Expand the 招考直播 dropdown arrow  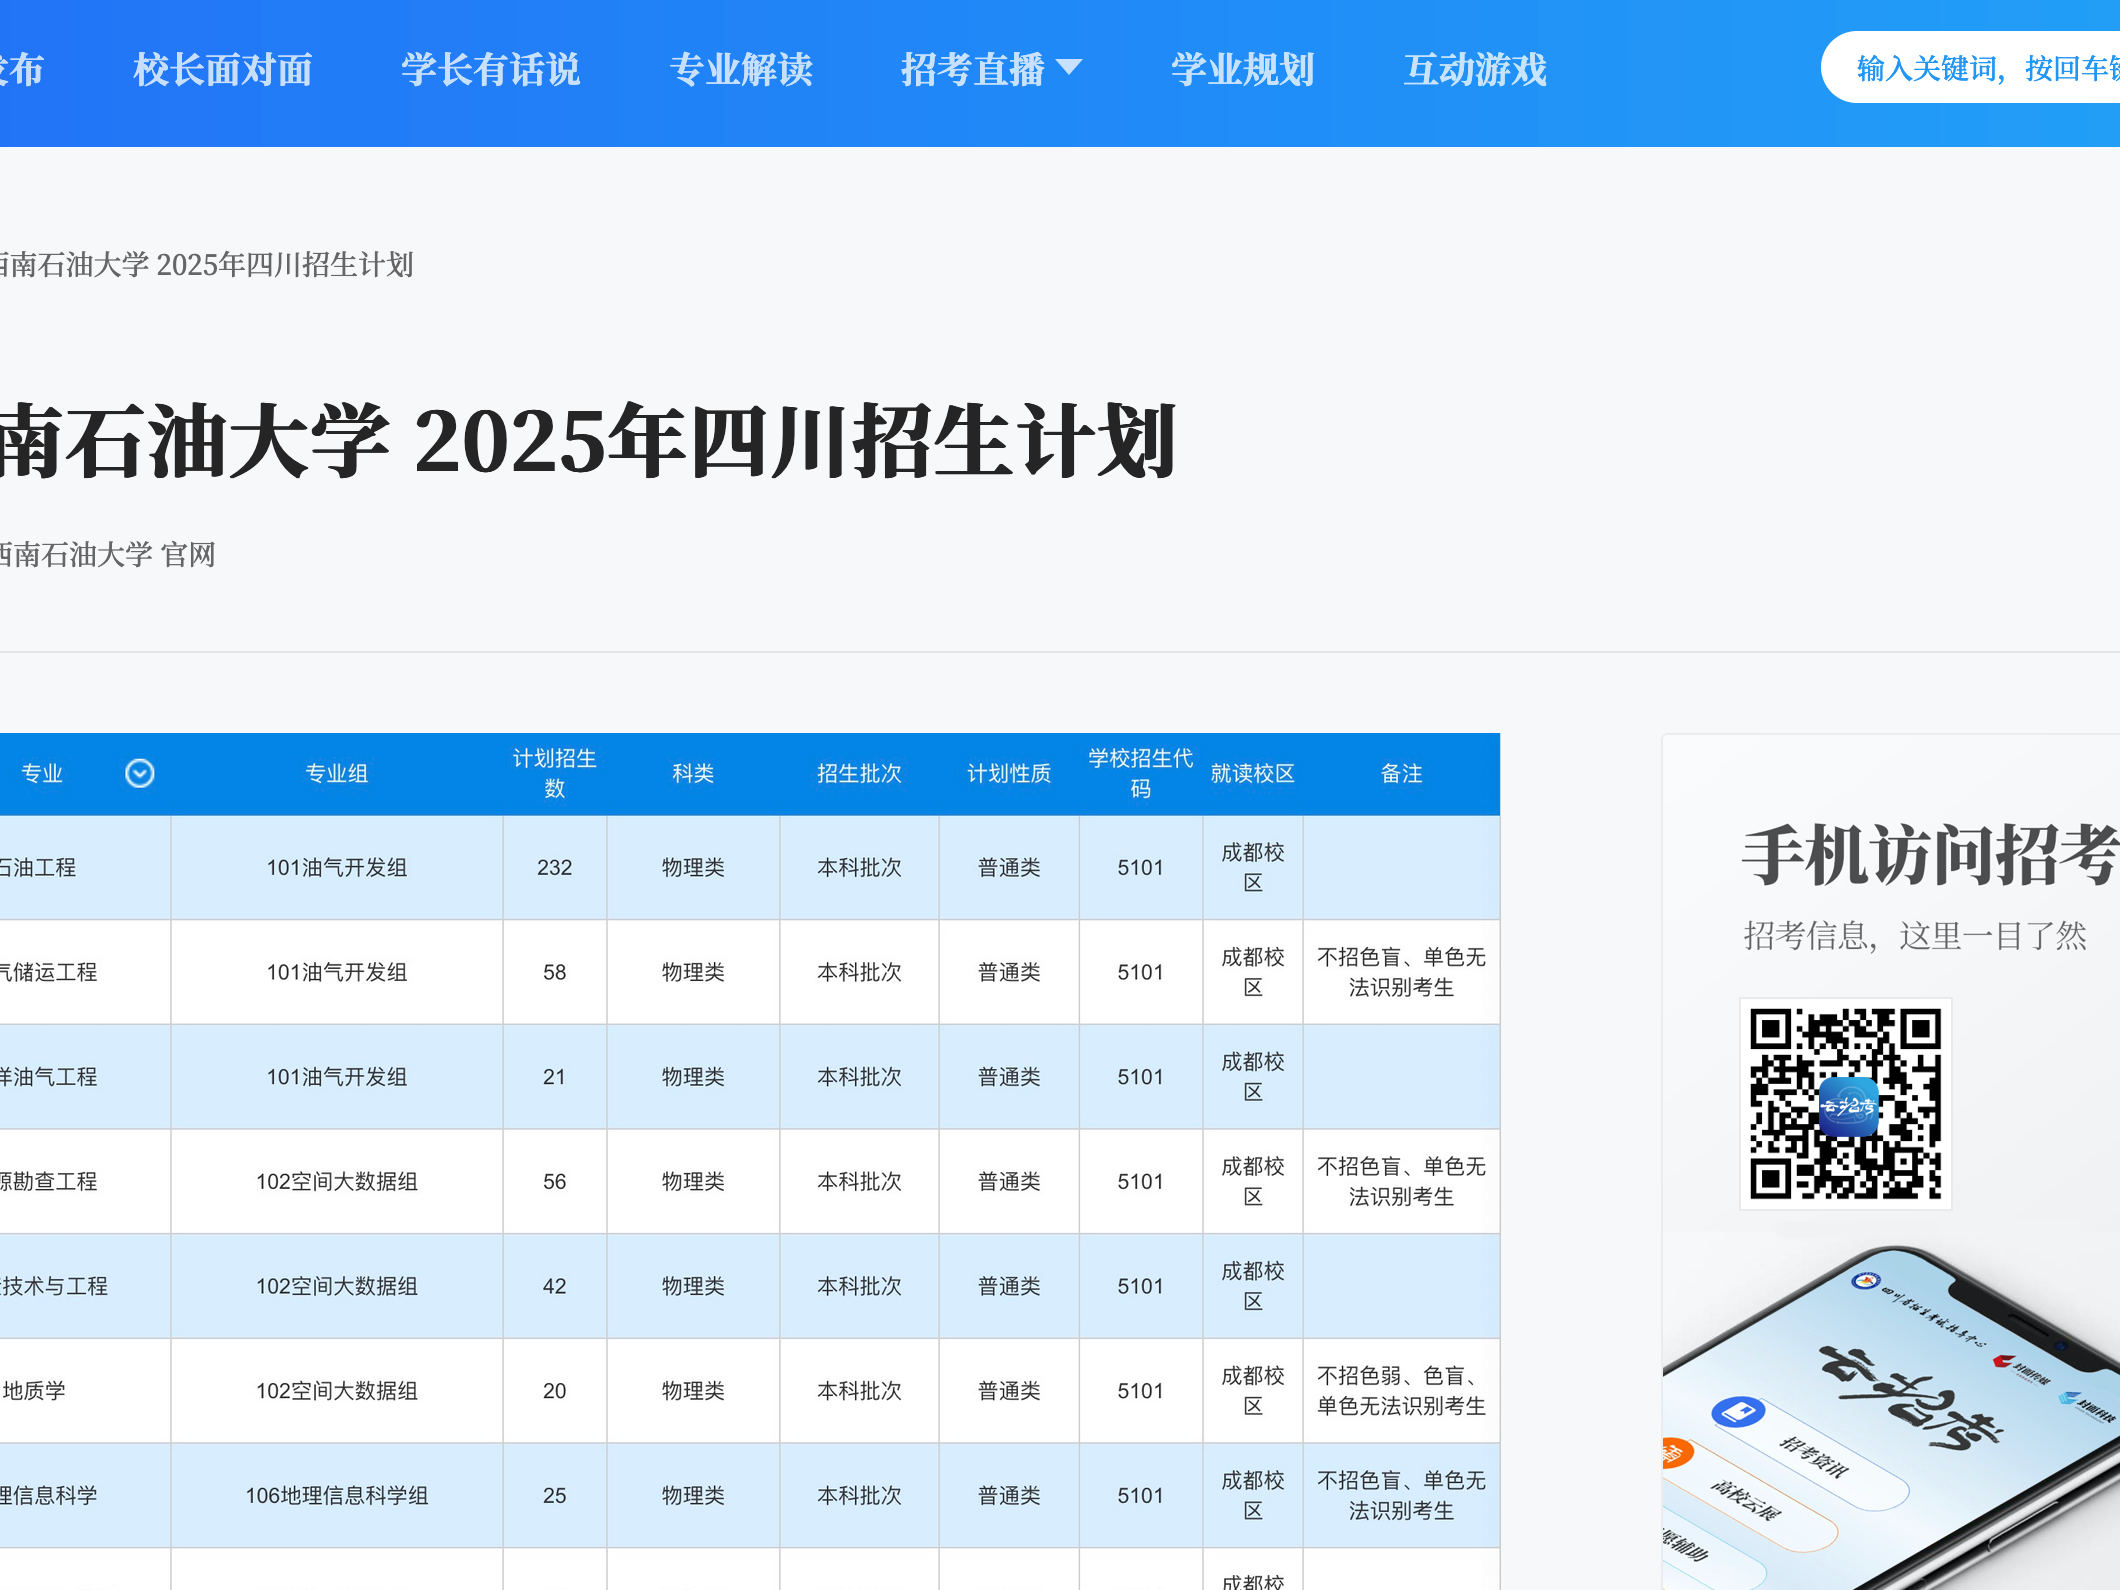pos(1069,67)
